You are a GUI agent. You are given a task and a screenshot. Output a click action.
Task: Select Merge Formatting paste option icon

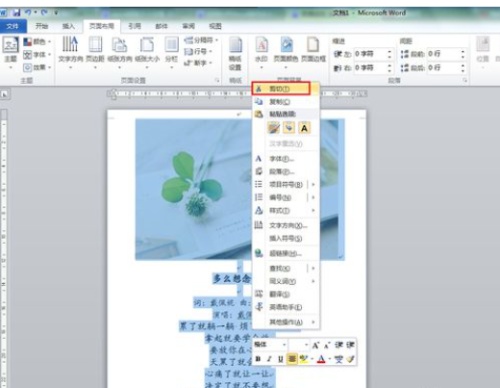coord(289,128)
